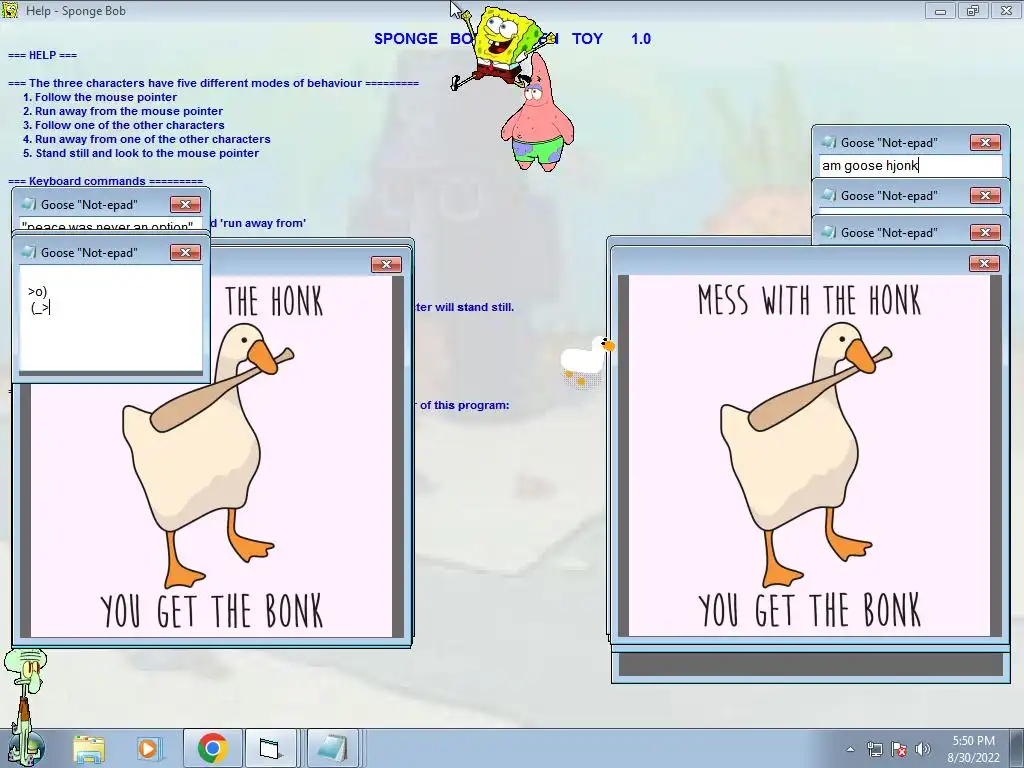Click the 'TOY' word in the title banner
Image resolution: width=1024 pixels, height=768 pixels.
pyautogui.click(x=587, y=39)
